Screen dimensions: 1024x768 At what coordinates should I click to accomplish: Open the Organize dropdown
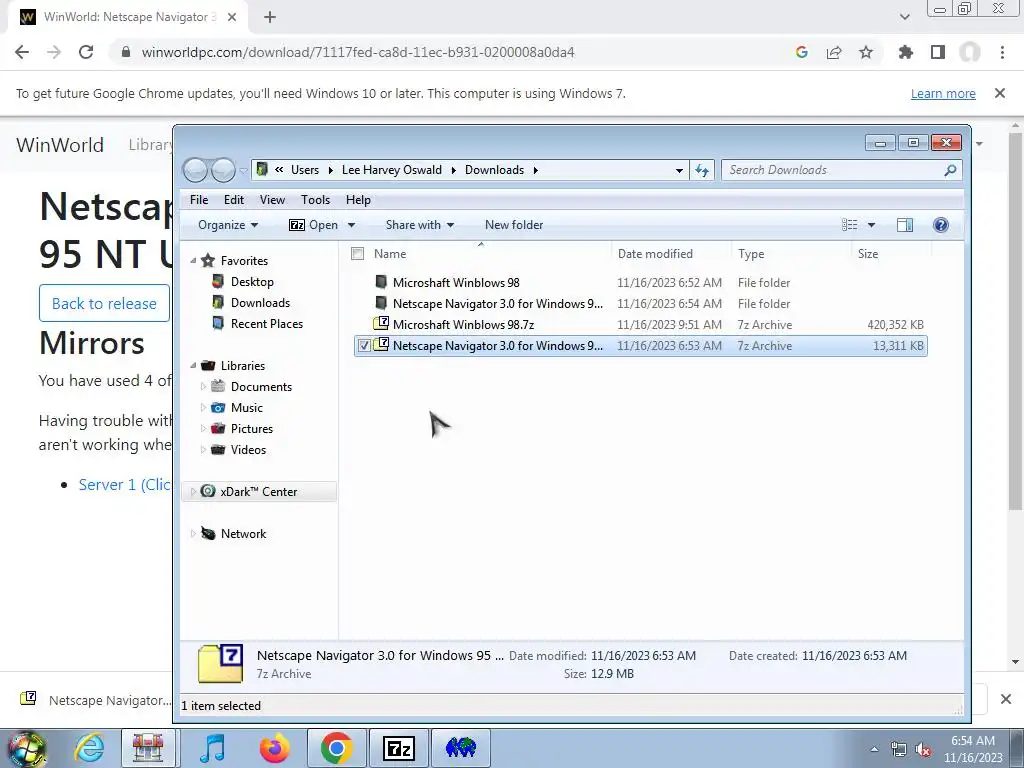[228, 225]
